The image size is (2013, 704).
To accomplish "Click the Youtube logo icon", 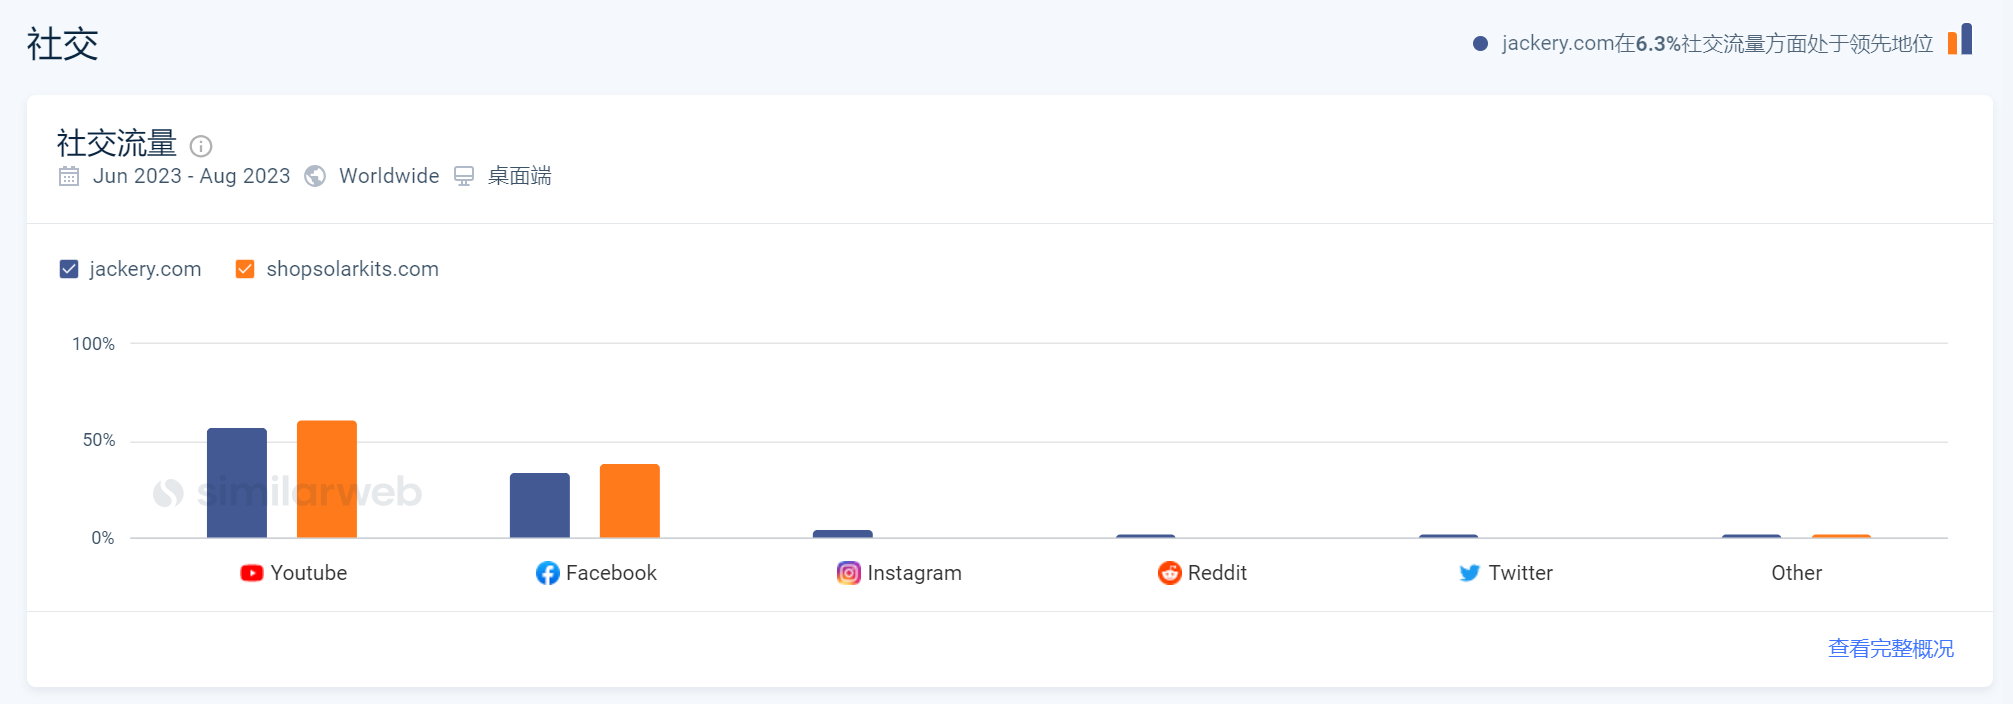I will 252,573.
